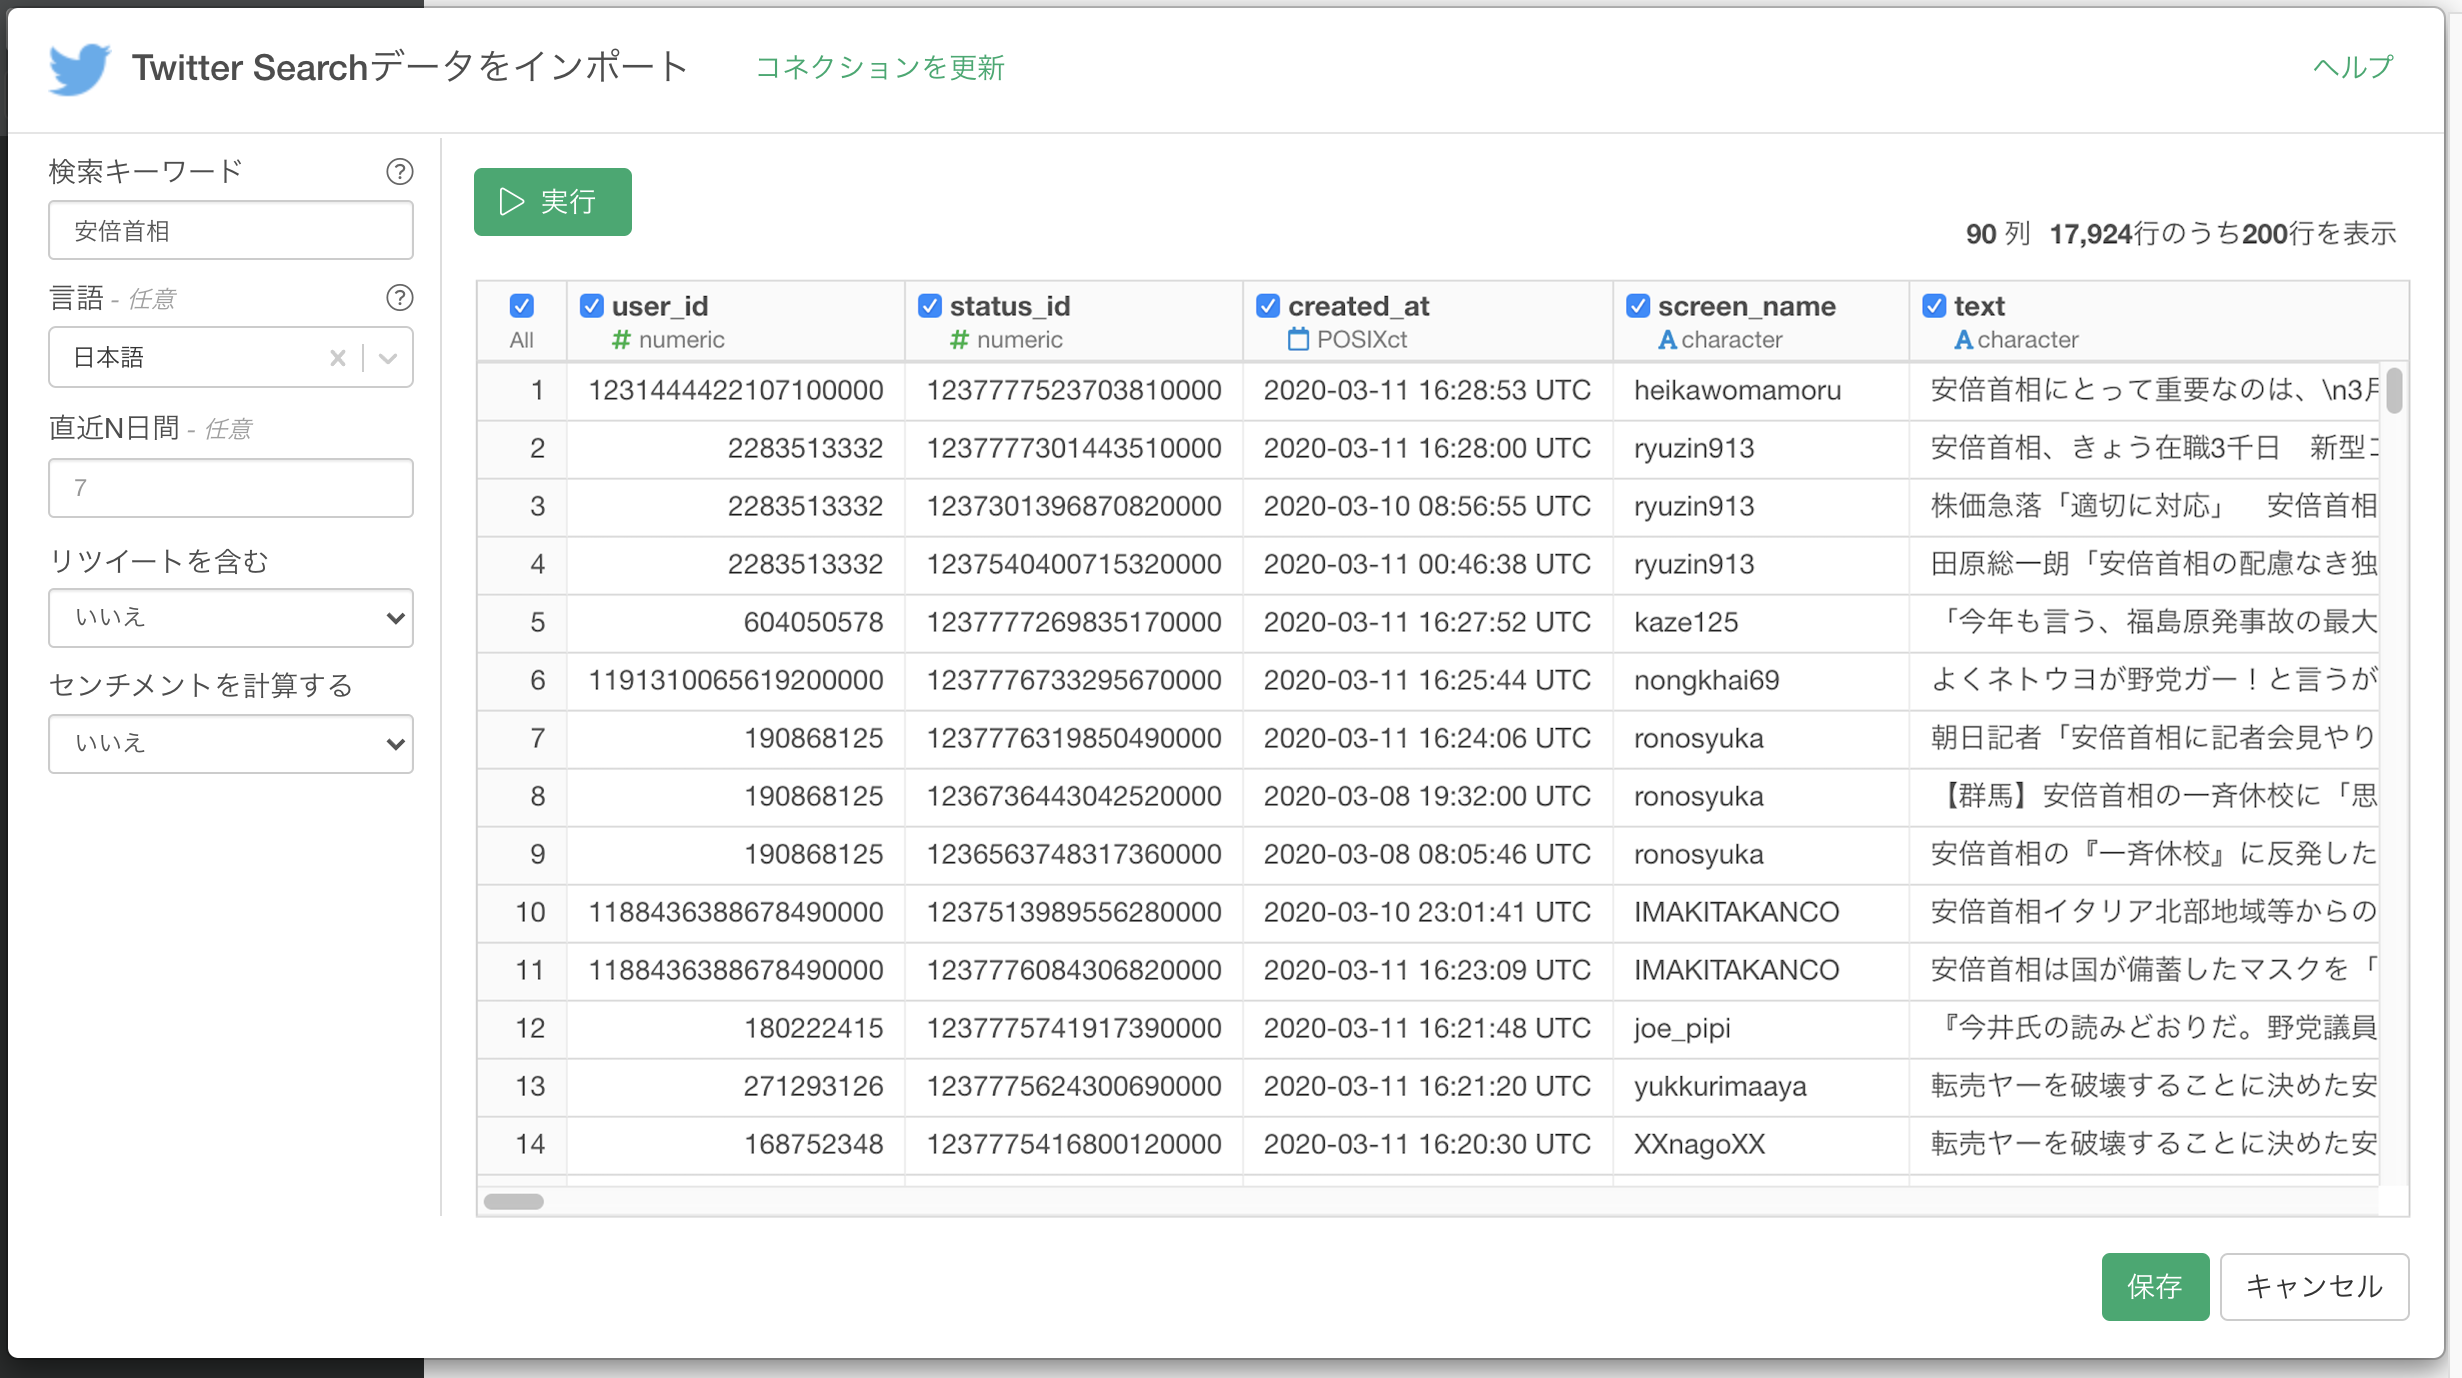Click the Twitter bird logo icon

(x=79, y=68)
